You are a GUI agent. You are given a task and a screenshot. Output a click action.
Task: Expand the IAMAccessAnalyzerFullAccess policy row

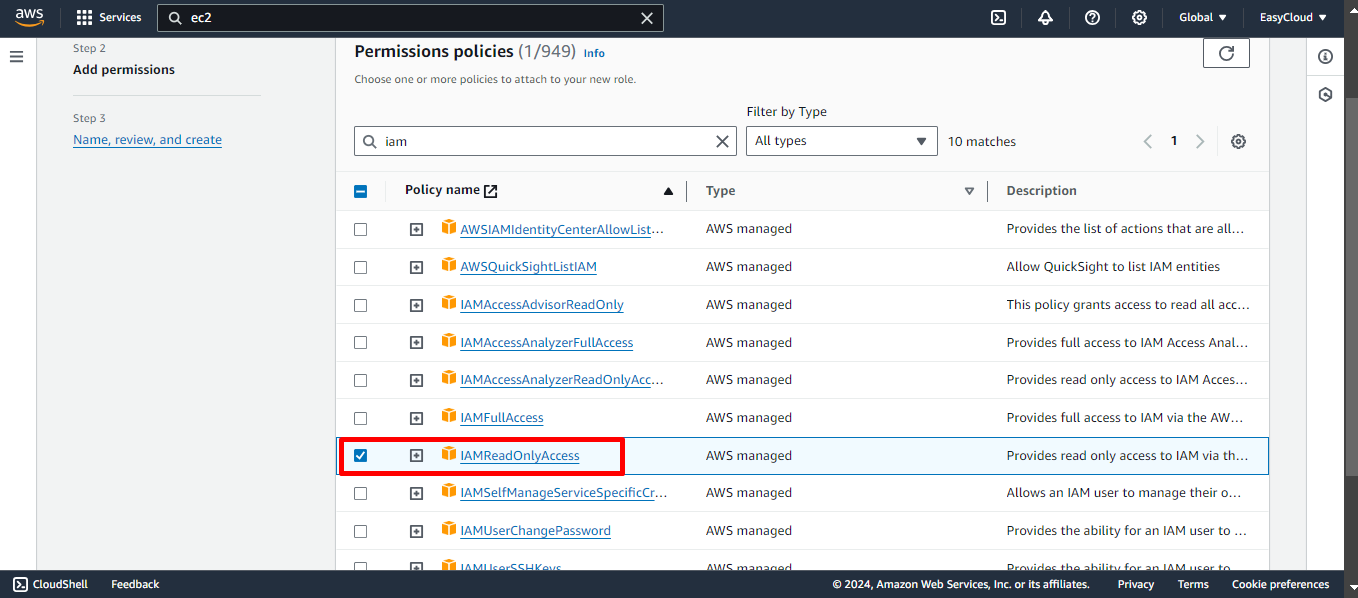click(417, 343)
